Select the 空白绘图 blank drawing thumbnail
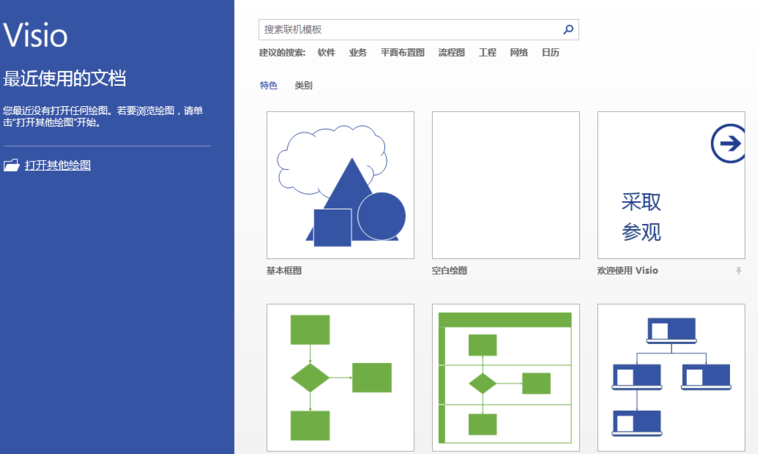The height and width of the screenshot is (454, 758). pos(505,185)
